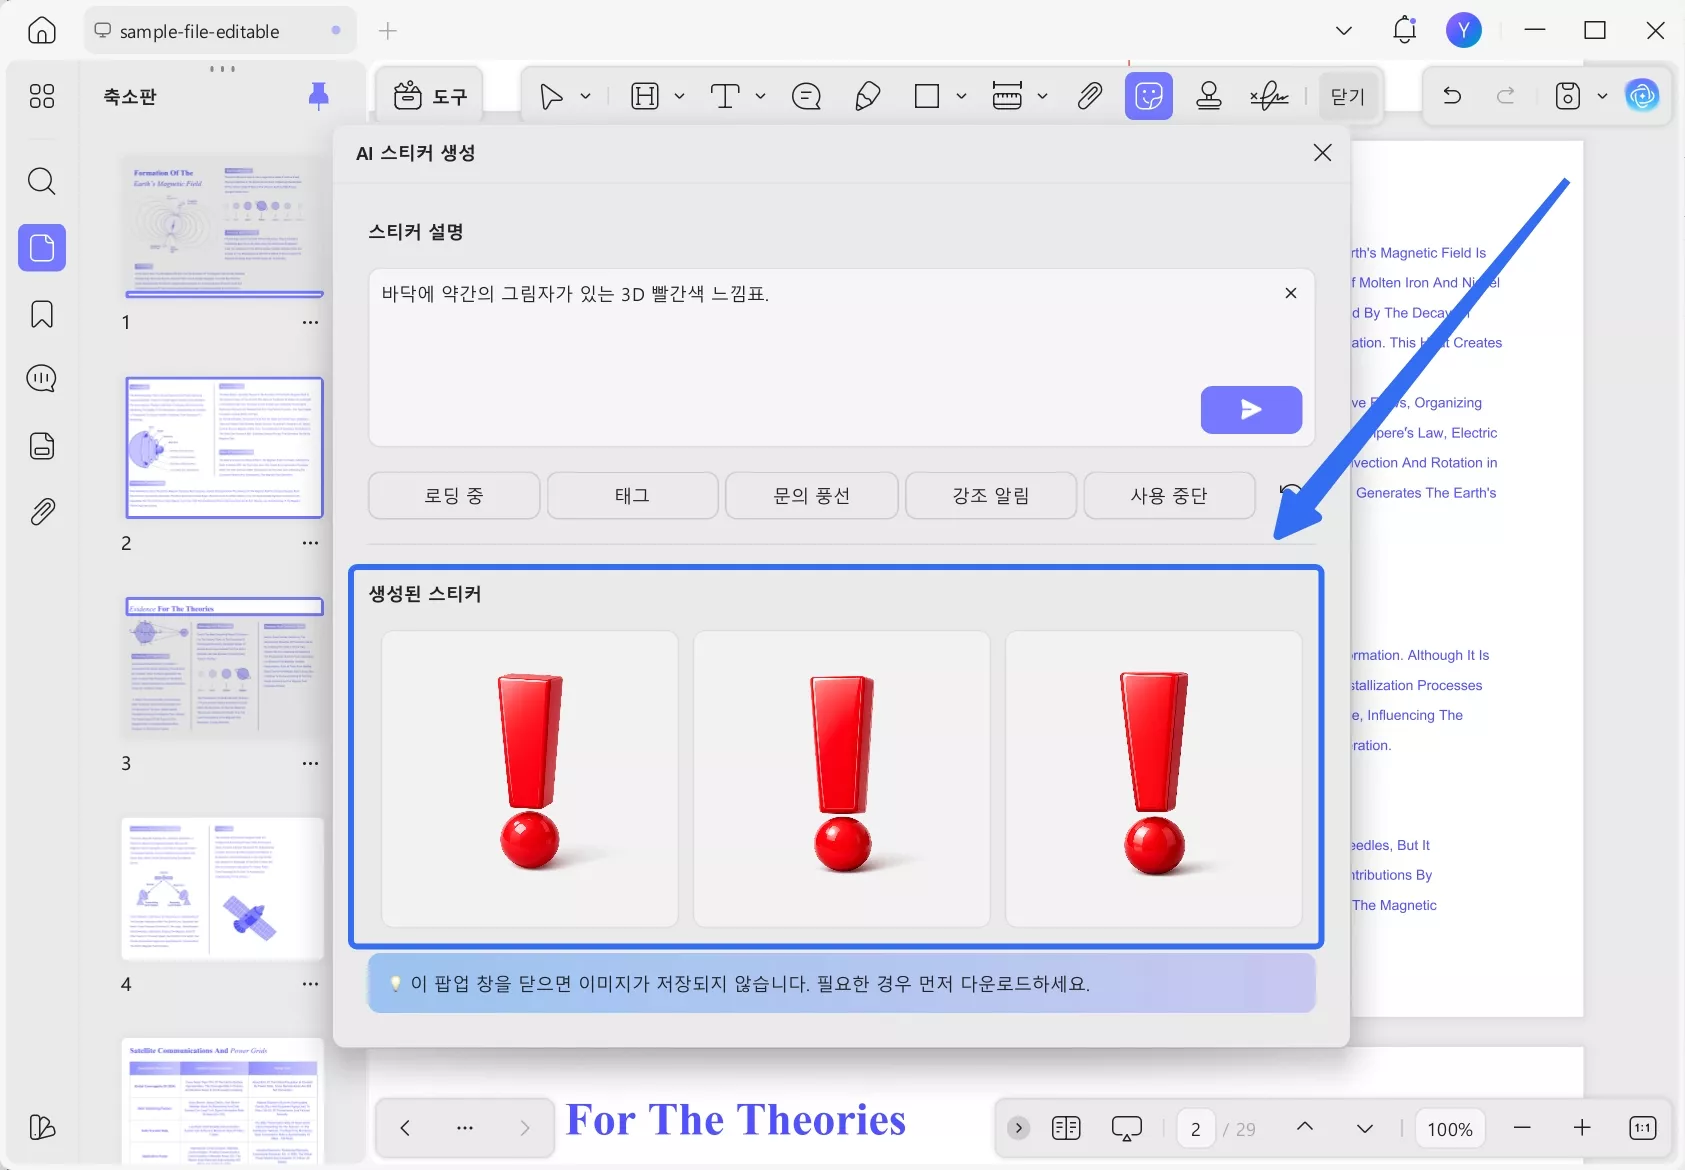Select the signature tool
This screenshot has height=1170, width=1685.
coord(1269,96)
